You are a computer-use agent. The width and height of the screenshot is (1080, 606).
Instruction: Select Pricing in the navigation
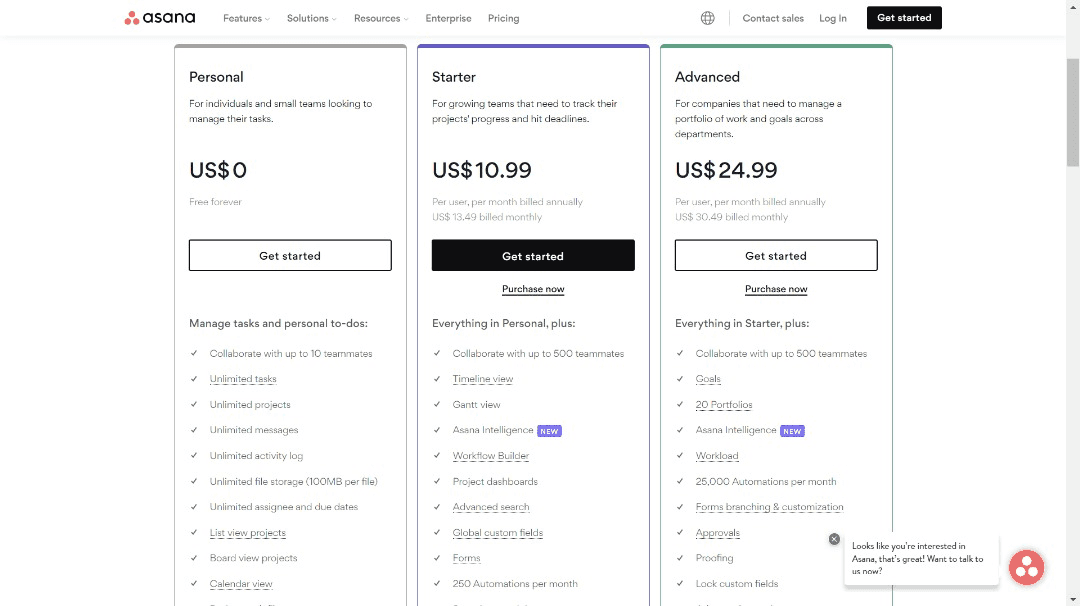pyautogui.click(x=503, y=18)
